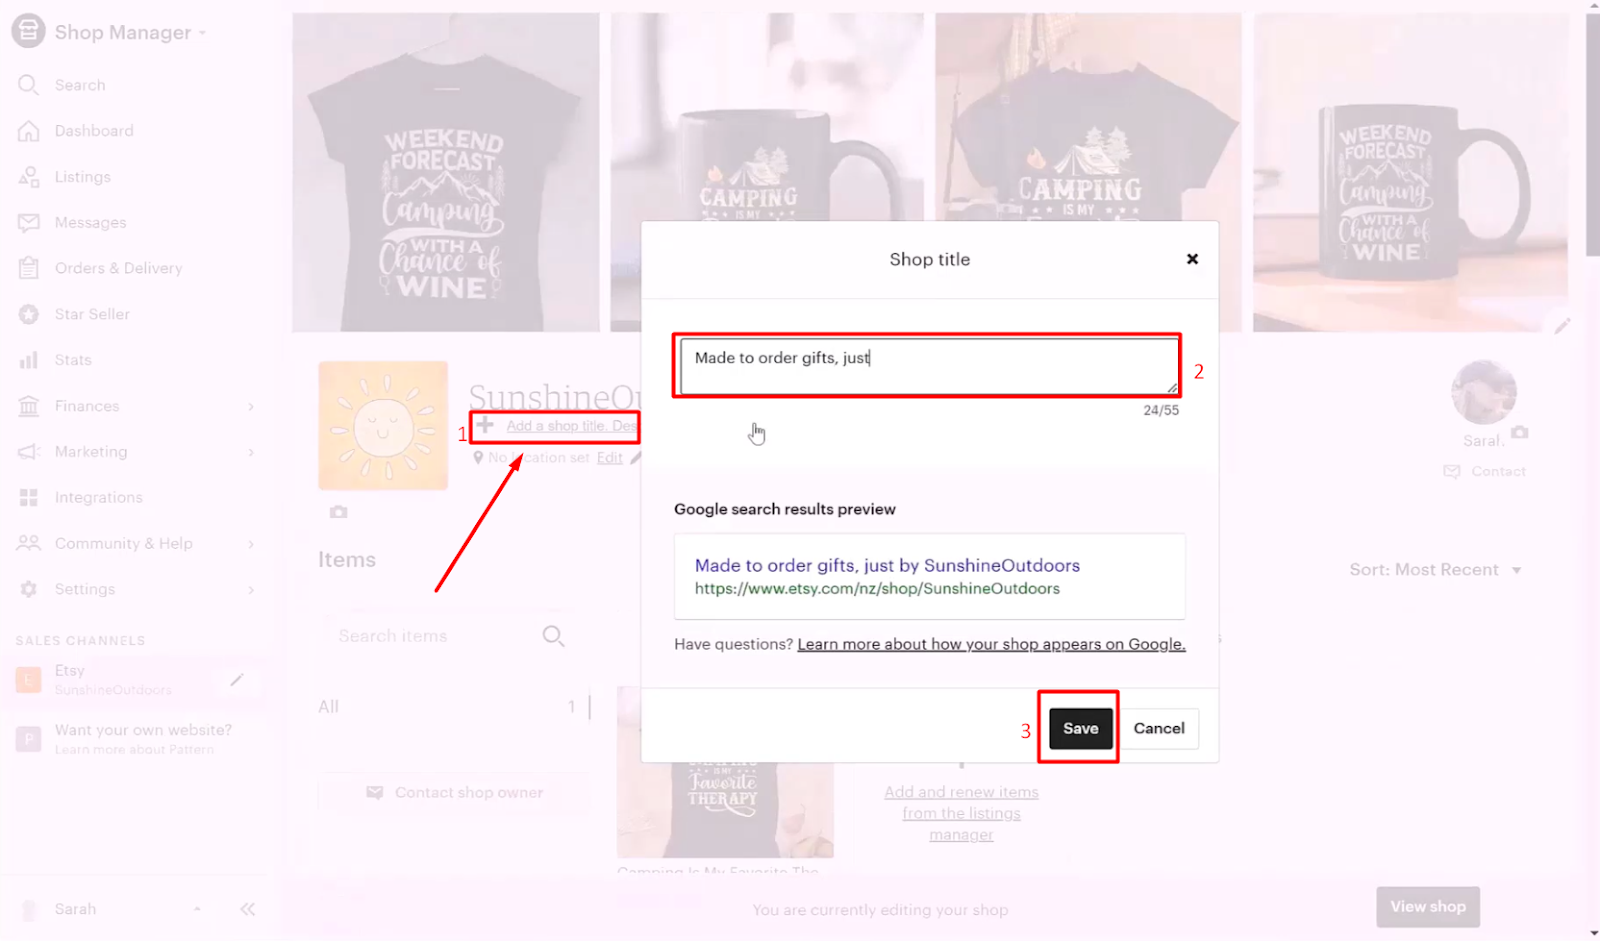Click the Stats bar chart icon
This screenshot has height=941, width=1600.
point(28,360)
